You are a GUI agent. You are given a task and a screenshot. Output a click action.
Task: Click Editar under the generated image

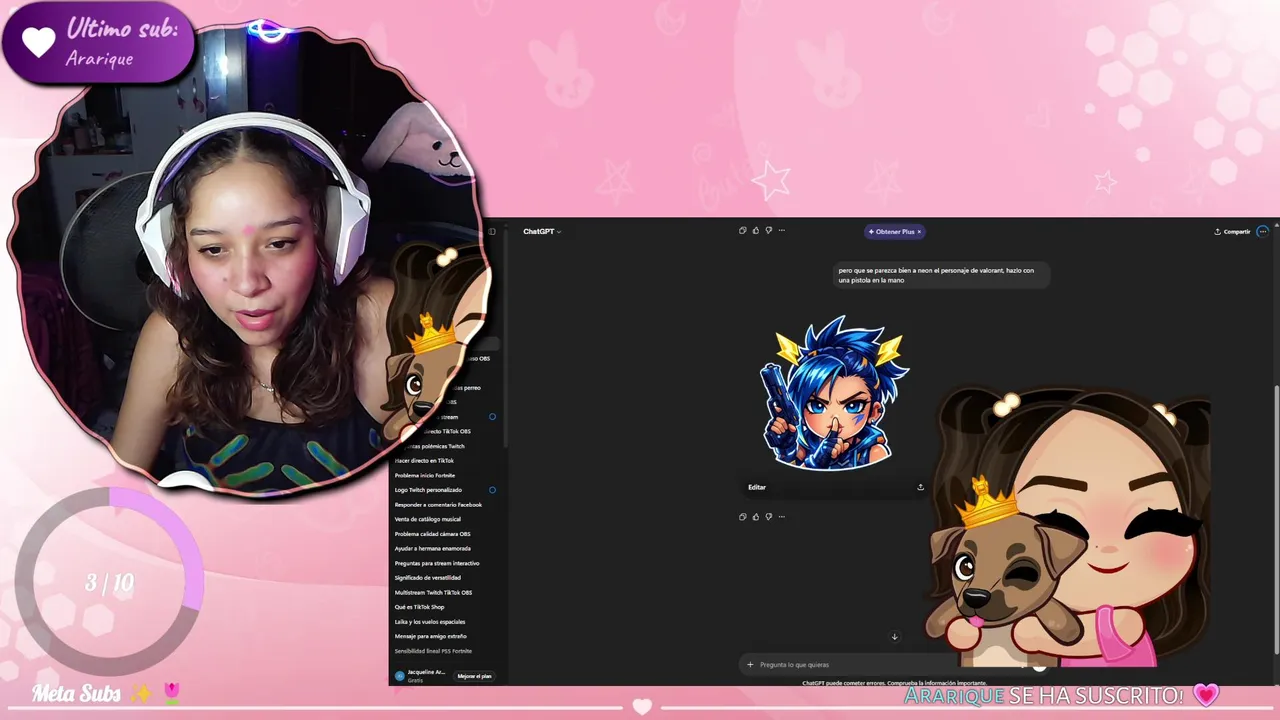click(x=757, y=487)
